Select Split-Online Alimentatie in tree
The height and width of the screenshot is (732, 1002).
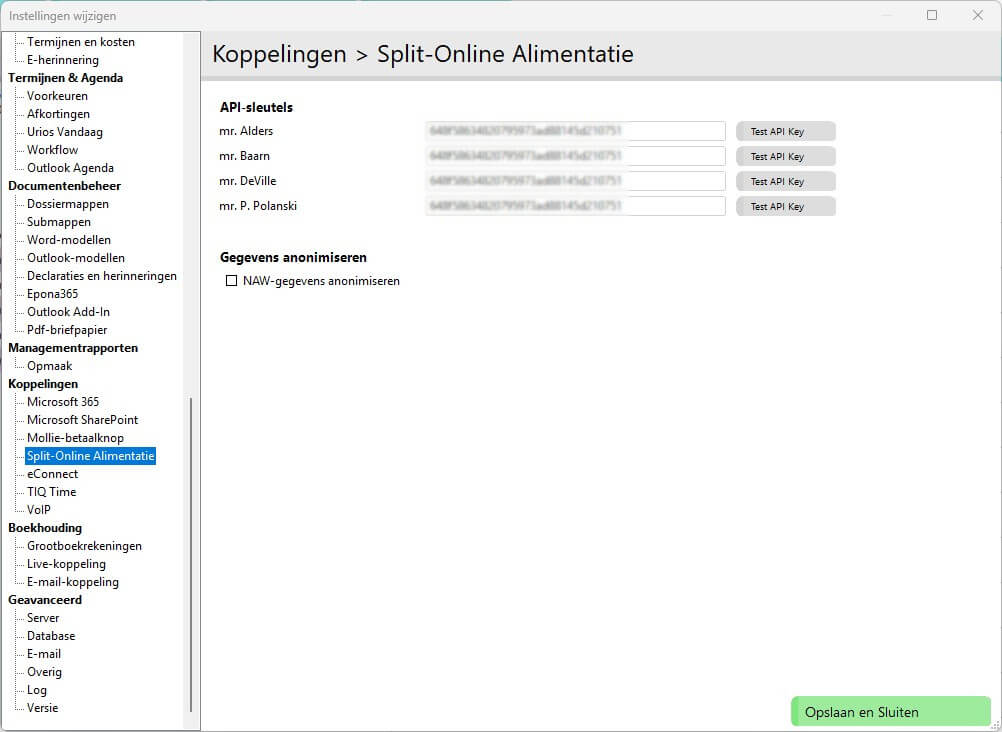(x=90, y=456)
